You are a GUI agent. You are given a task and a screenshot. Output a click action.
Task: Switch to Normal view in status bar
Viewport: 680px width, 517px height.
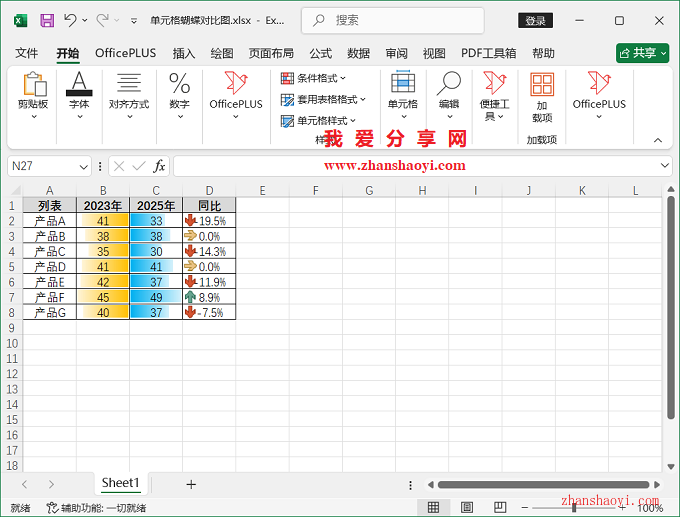[433, 508]
